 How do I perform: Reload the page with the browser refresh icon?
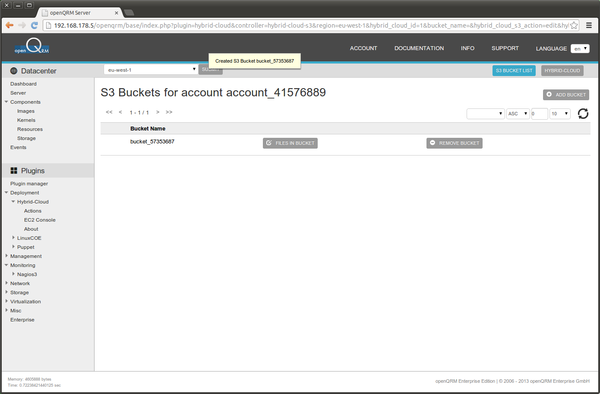[34, 25]
